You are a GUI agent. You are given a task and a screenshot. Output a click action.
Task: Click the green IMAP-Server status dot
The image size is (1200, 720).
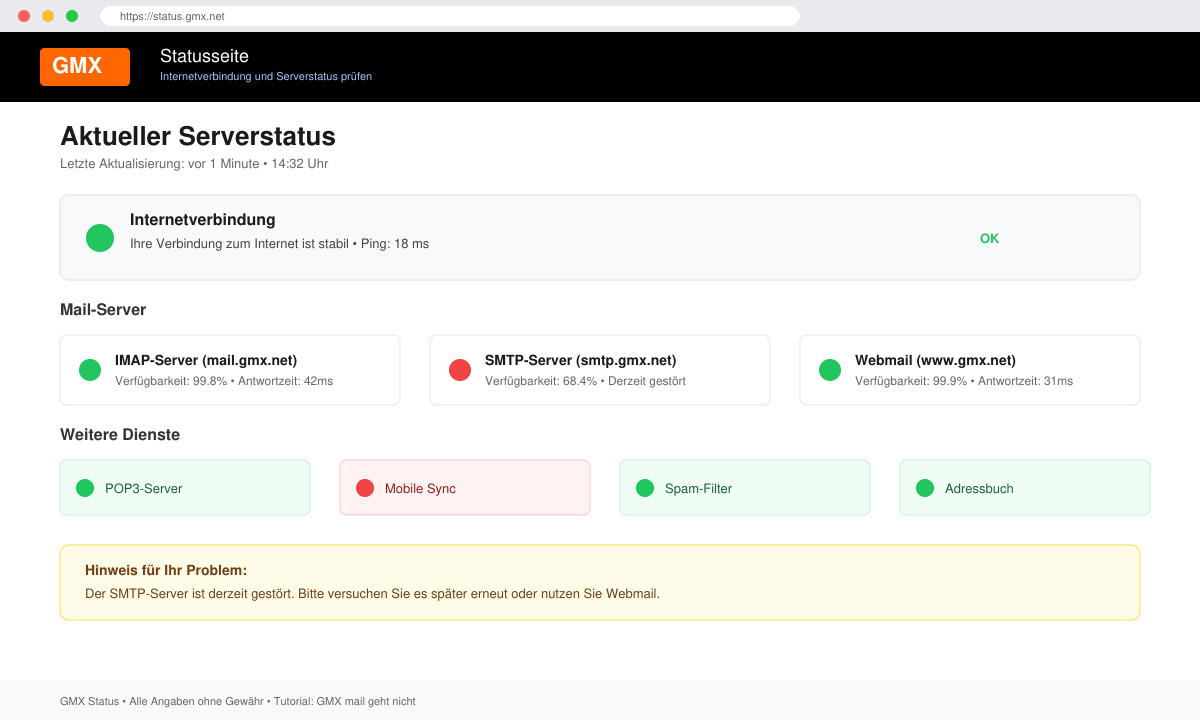pyautogui.click(x=90, y=370)
